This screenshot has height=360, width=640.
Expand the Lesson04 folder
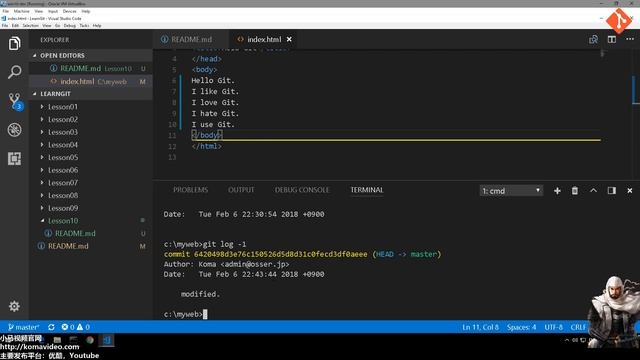[x=62, y=145]
